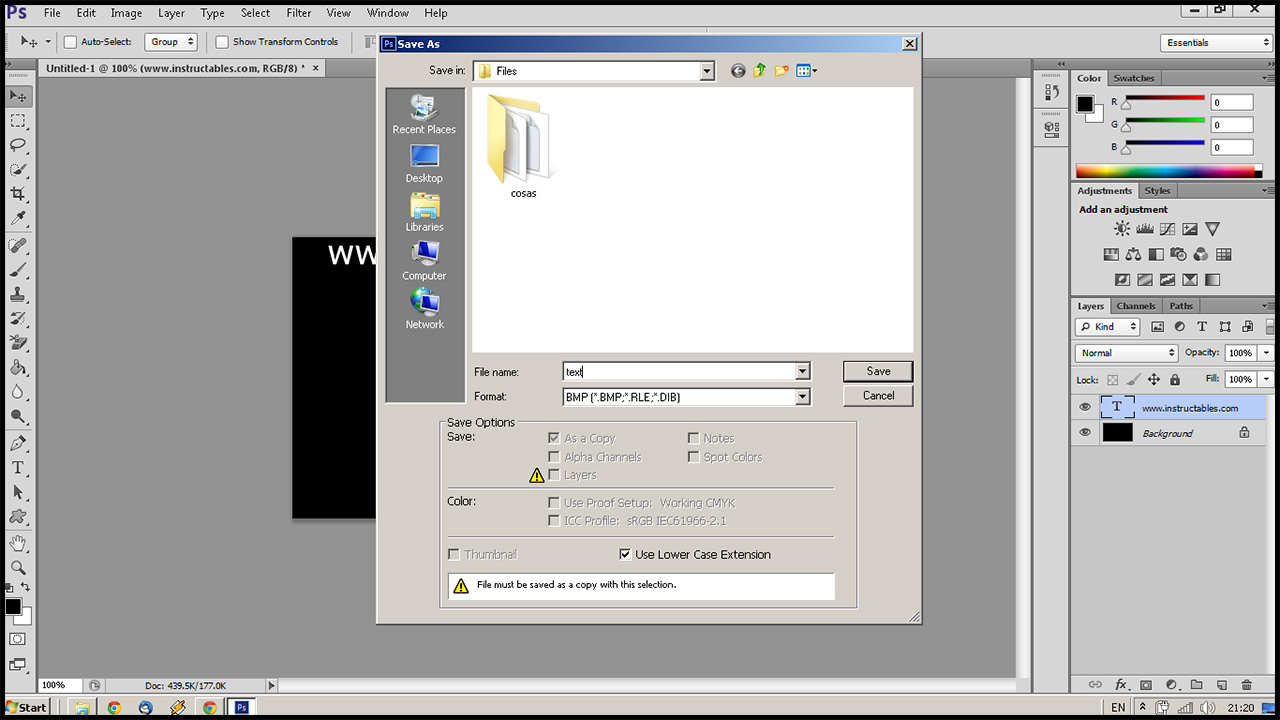Select the Spot Healing Brush tool

click(18, 246)
